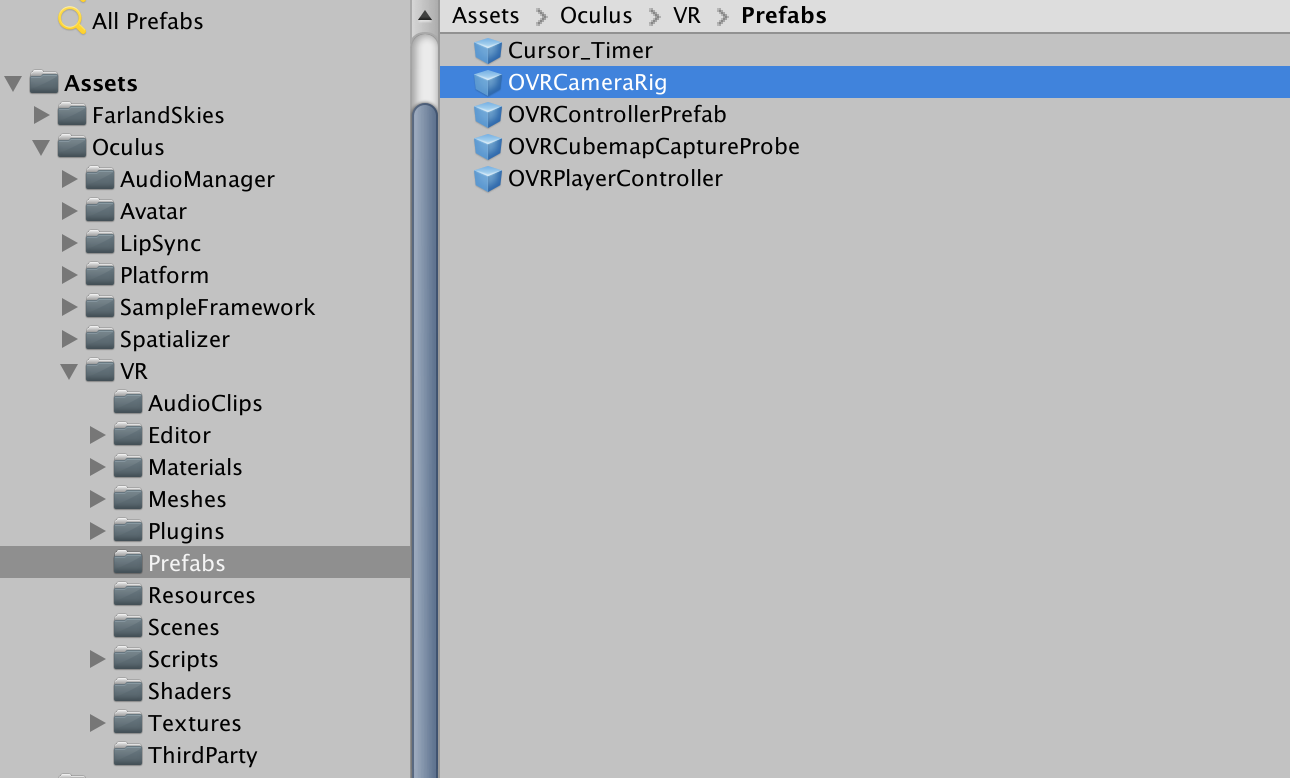Click the ThirdParty folder icon

click(x=128, y=755)
